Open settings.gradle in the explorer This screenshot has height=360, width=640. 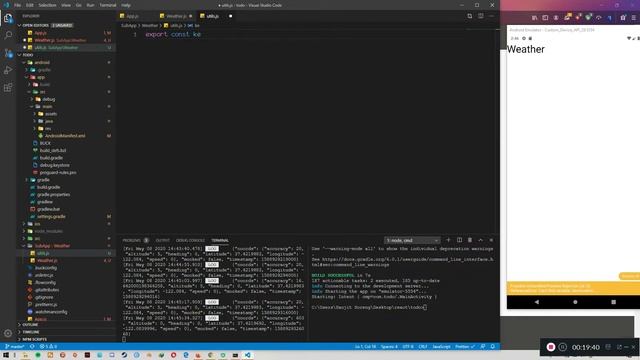click(x=51, y=217)
